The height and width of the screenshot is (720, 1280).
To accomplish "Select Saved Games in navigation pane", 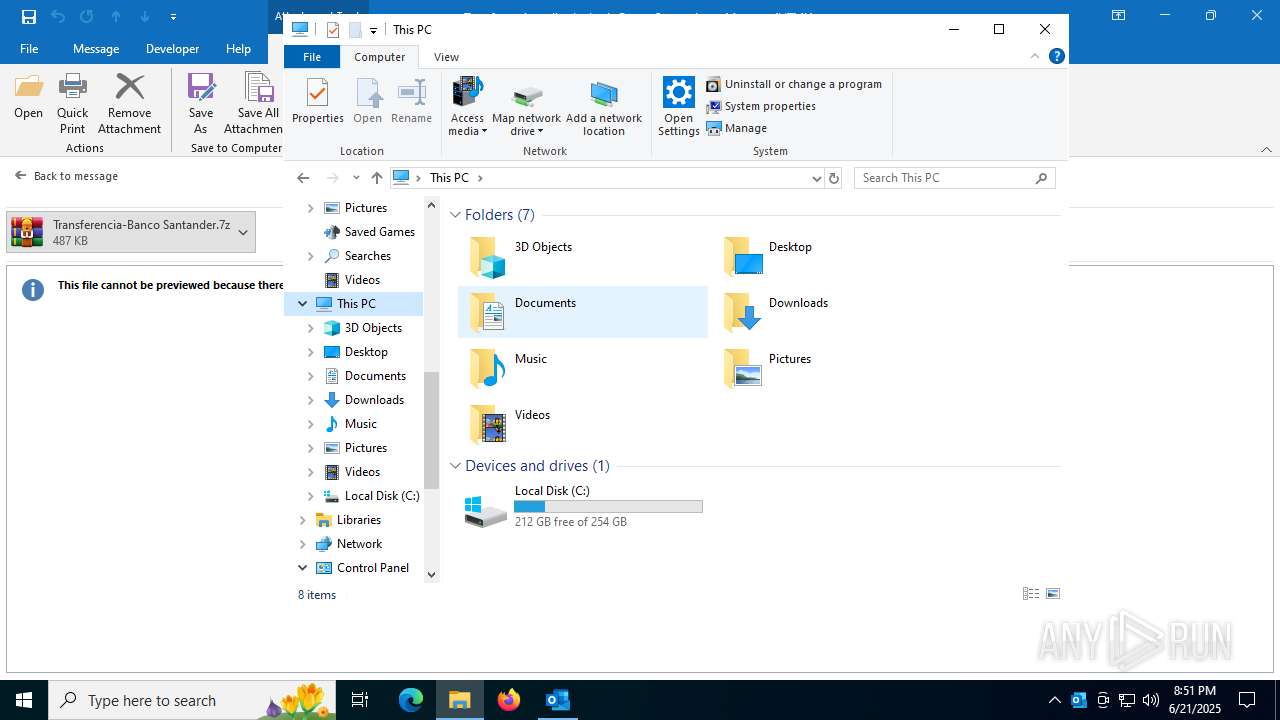I will tap(379, 232).
